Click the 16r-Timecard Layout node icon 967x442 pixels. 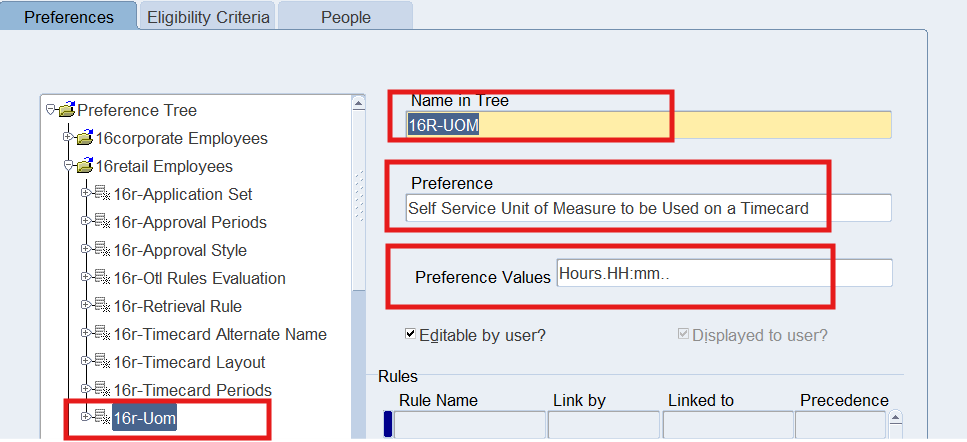(102, 362)
